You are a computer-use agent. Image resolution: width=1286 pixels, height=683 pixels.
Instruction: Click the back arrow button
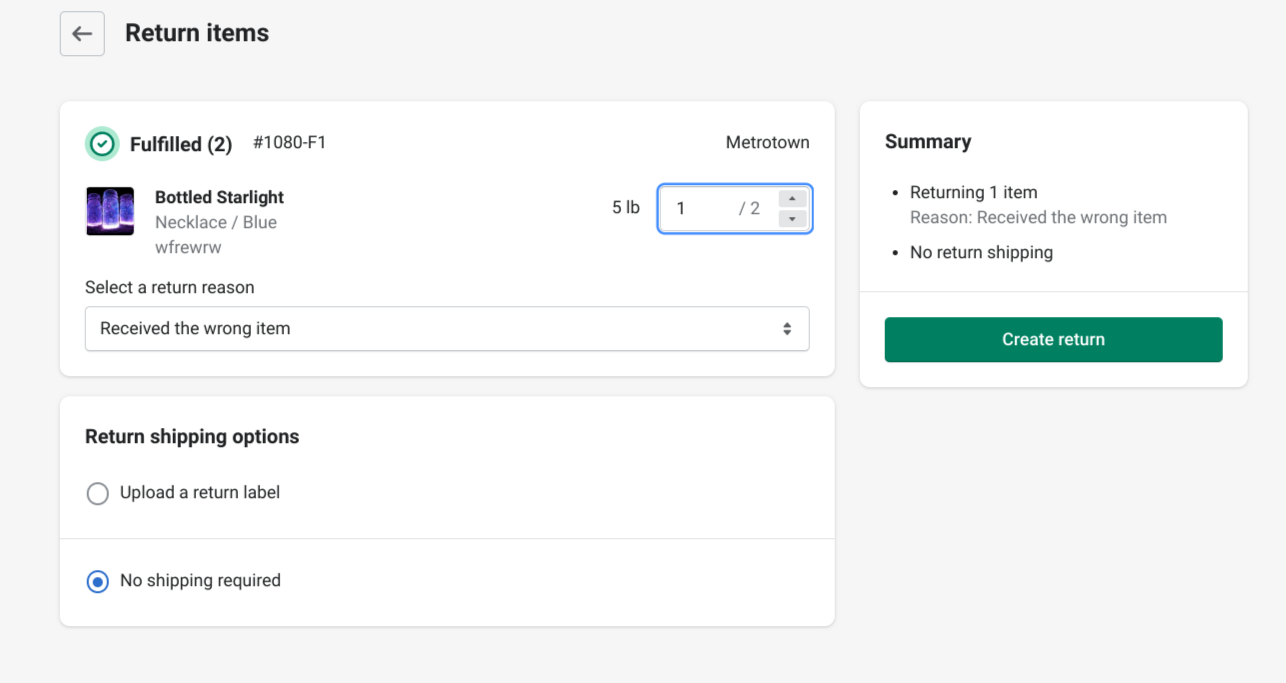[82, 34]
